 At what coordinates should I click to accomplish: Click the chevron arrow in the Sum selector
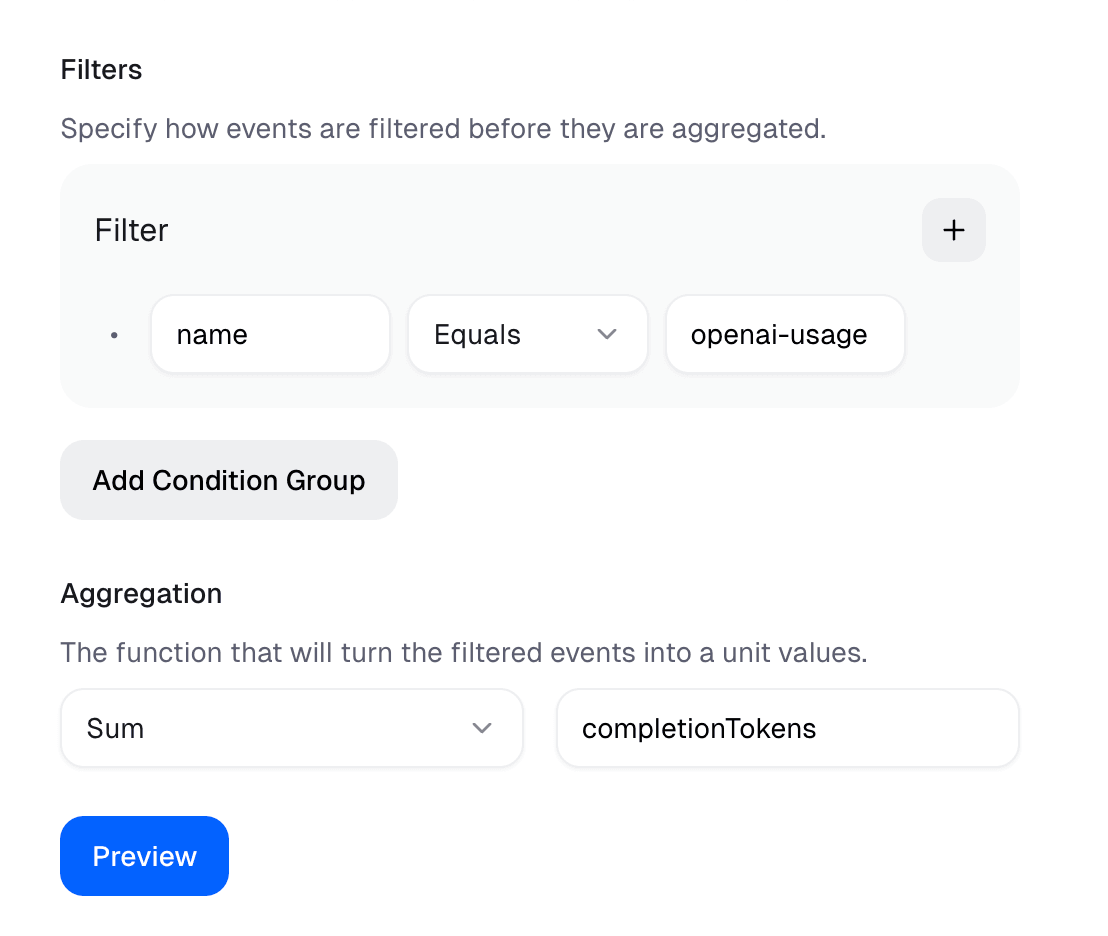click(x=482, y=728)
